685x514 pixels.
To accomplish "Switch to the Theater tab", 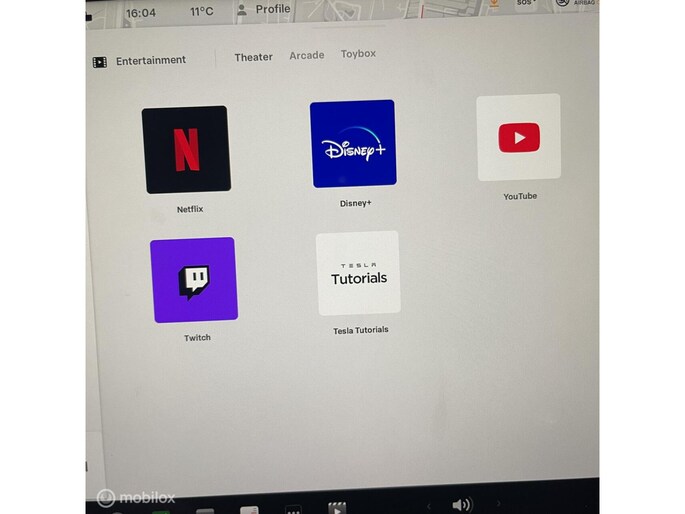I will (x=253, y=57).
